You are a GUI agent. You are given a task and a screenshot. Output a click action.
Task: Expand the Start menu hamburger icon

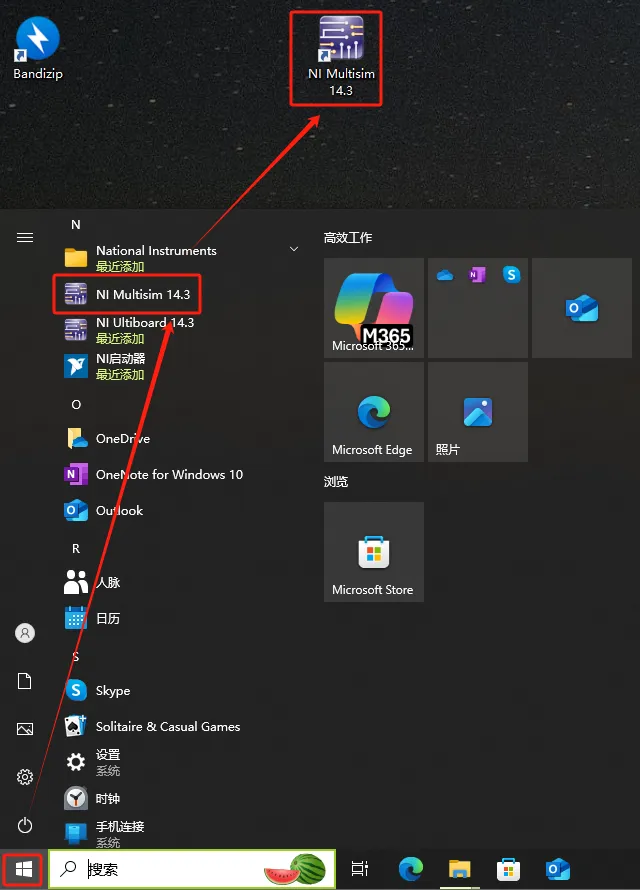click(25, 237)
